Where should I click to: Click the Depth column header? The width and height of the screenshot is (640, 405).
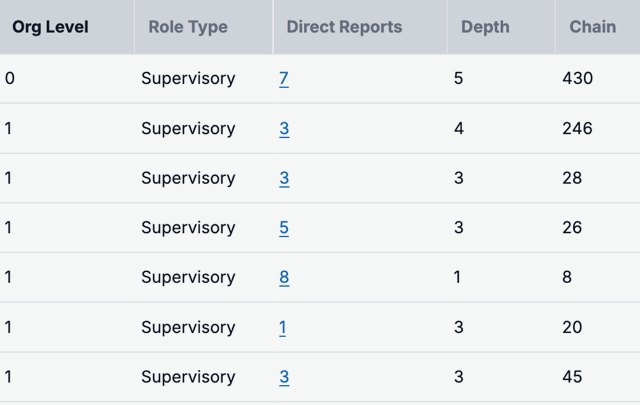coord(485,27)
